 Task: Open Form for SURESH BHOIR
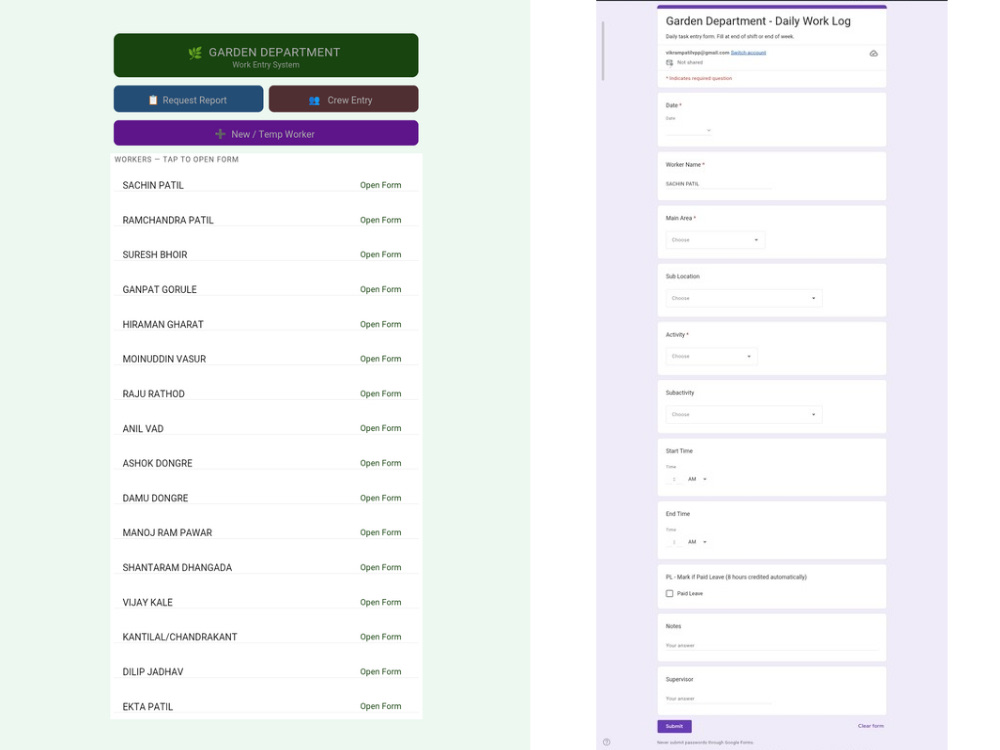click(381, 254)
